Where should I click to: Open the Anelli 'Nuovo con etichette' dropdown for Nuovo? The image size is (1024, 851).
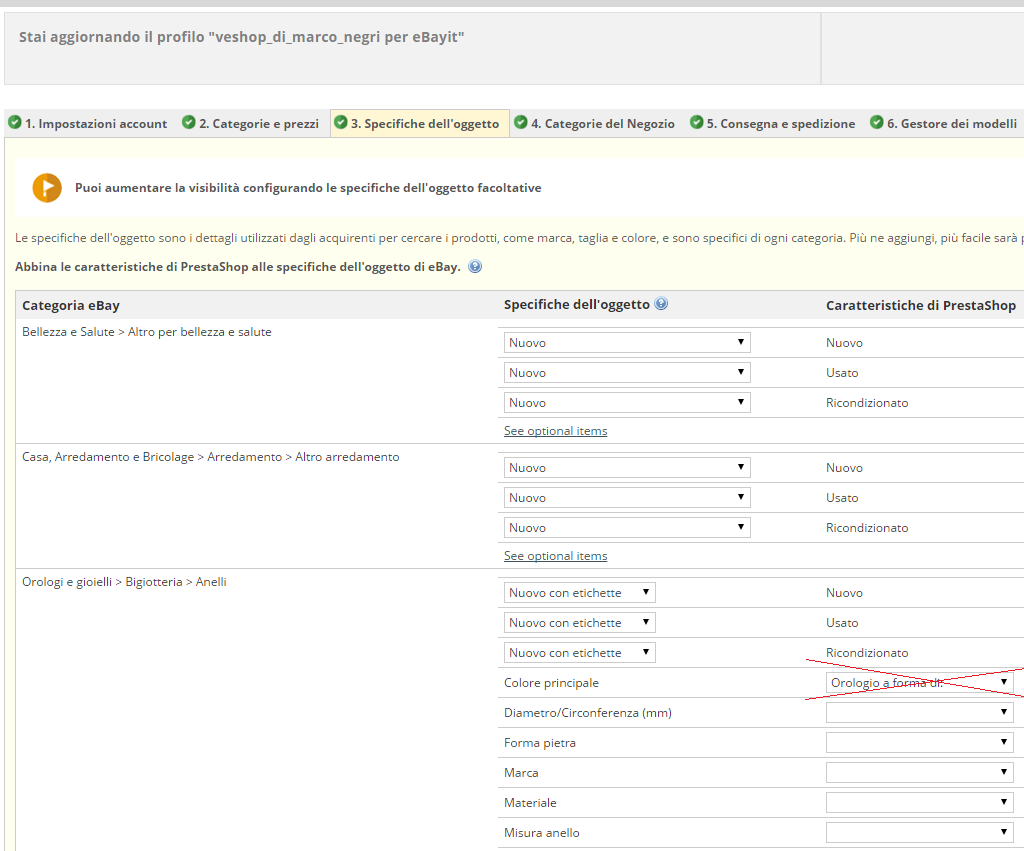coord(579,592)
